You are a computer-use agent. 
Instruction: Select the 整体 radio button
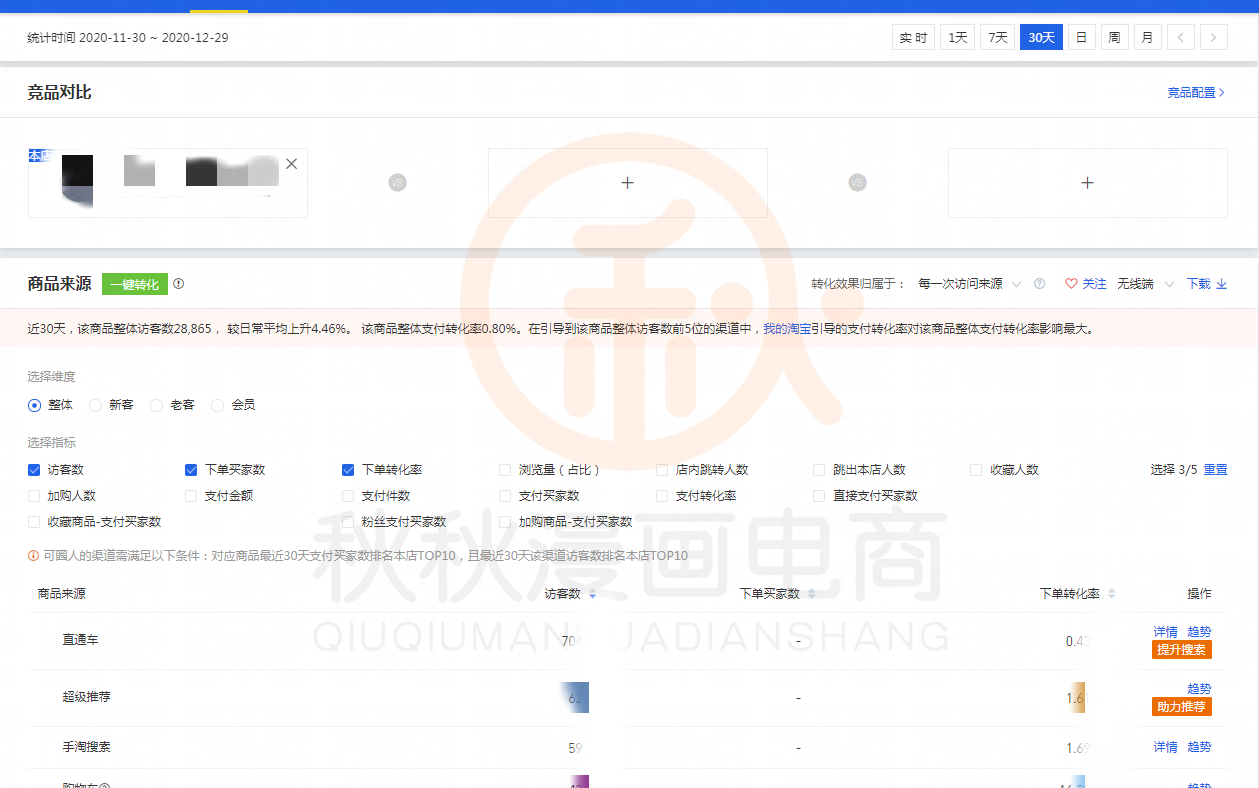[x=35, y=405]
